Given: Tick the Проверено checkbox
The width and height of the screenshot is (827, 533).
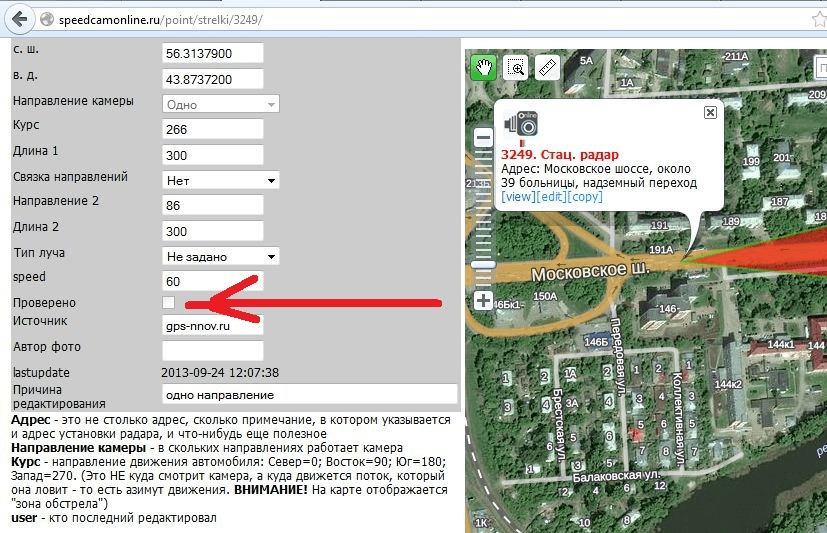Looking at the screenshot, I should coord(169,302).
